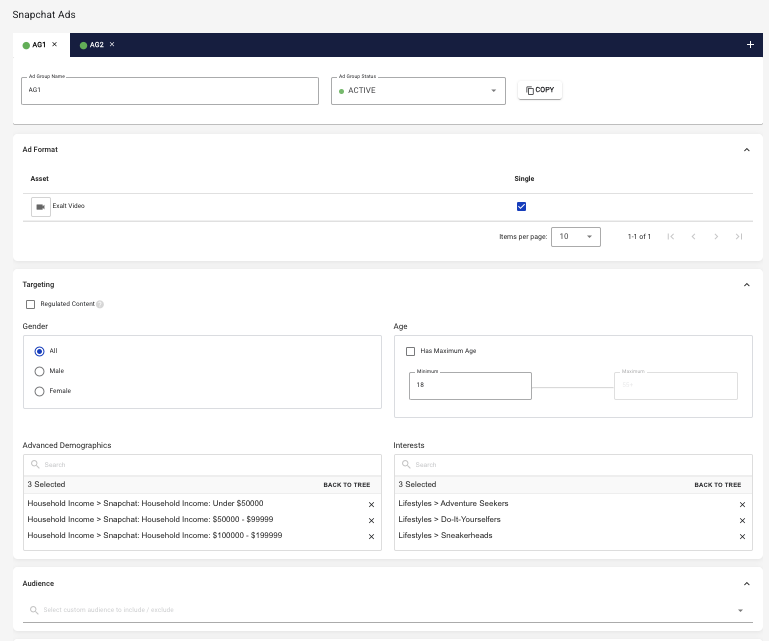Switch to the AG2 tab
769x641 pixels.
96,45
